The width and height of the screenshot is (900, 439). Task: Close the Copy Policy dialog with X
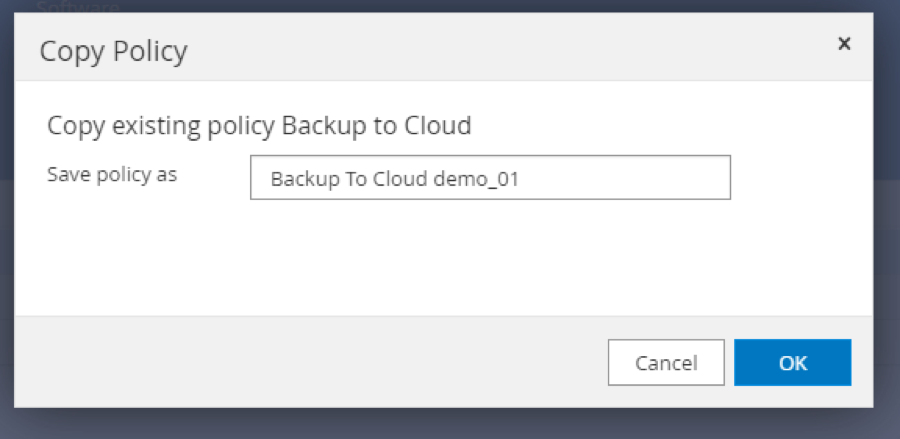click(844, 43)
